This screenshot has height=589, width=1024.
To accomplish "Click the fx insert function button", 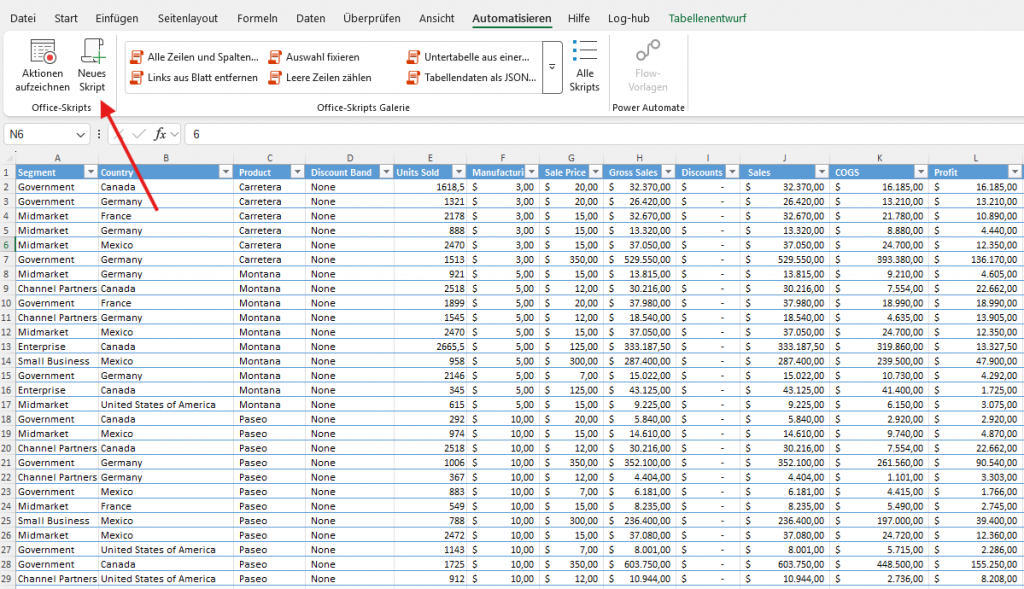I will 160,134.
